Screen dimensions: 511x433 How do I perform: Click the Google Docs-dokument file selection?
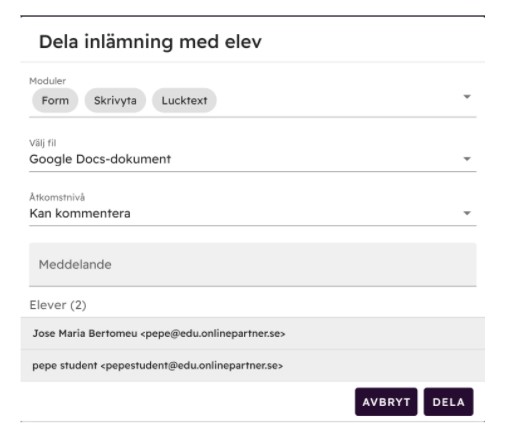pos(100,159)
